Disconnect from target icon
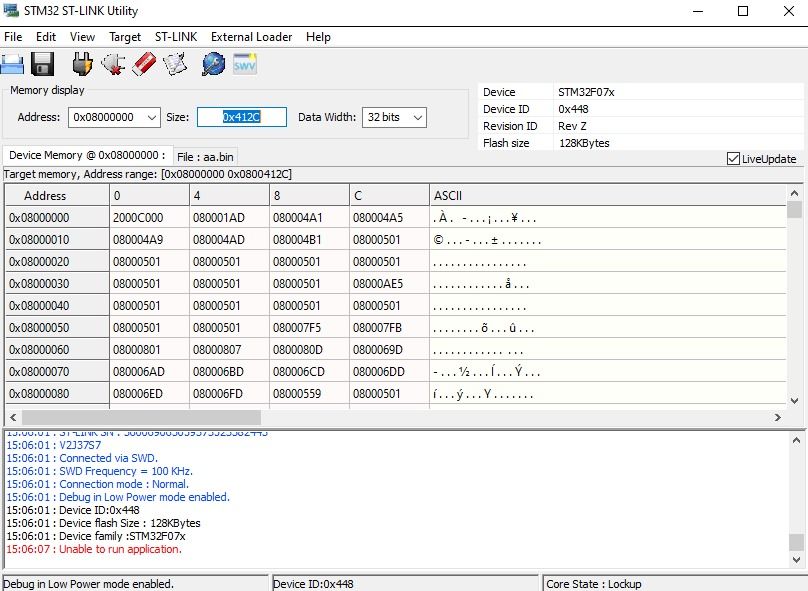The height and width of the screenshot is (591, 808). [113, 64]
